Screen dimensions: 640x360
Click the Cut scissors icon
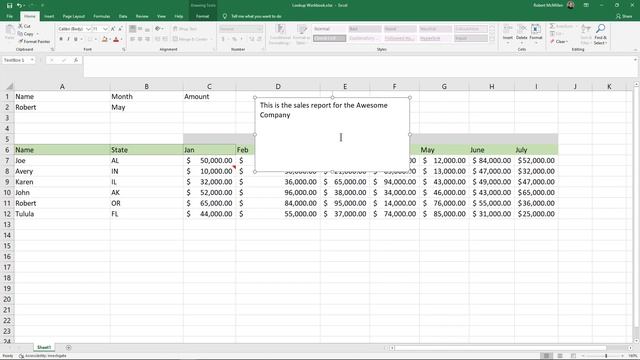pos(20,26)
